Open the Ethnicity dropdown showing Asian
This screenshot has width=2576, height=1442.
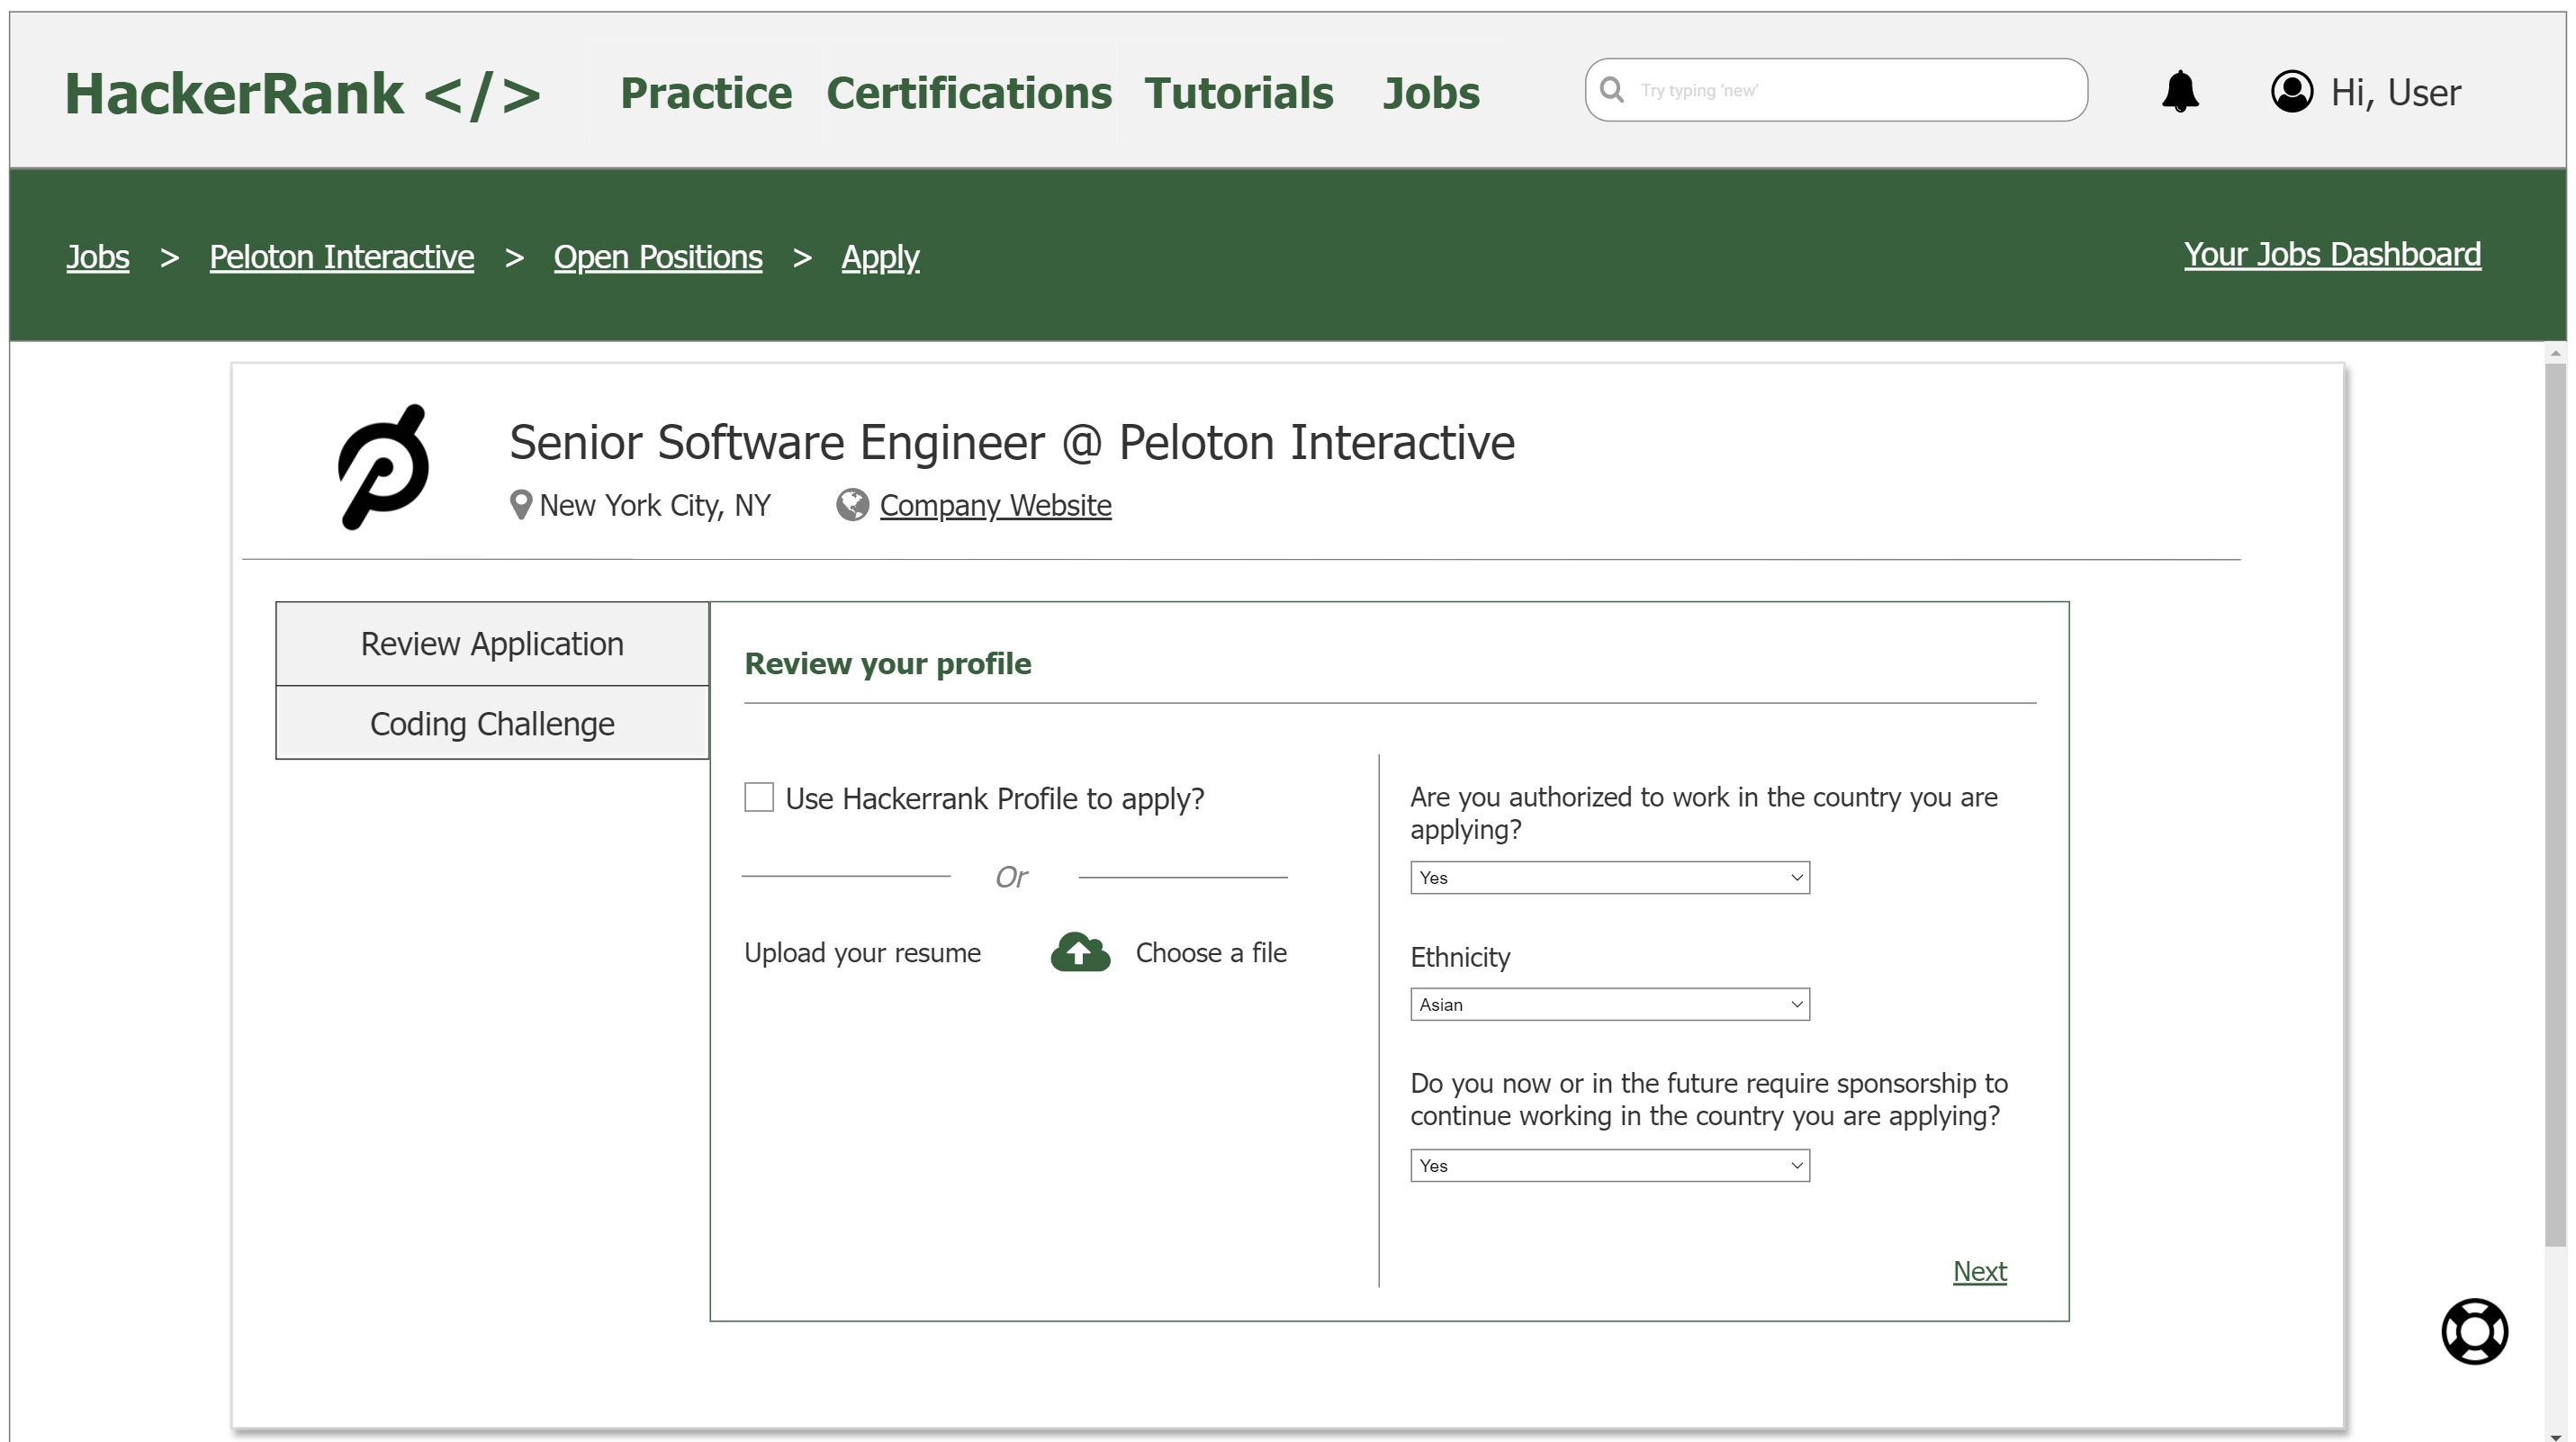tap(1608, 1004)
